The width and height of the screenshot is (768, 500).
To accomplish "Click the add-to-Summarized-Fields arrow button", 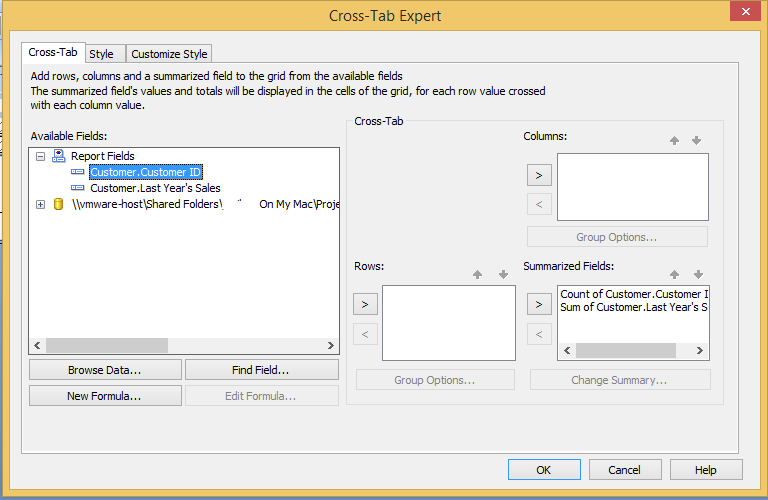I will click(x=539, y=303).
